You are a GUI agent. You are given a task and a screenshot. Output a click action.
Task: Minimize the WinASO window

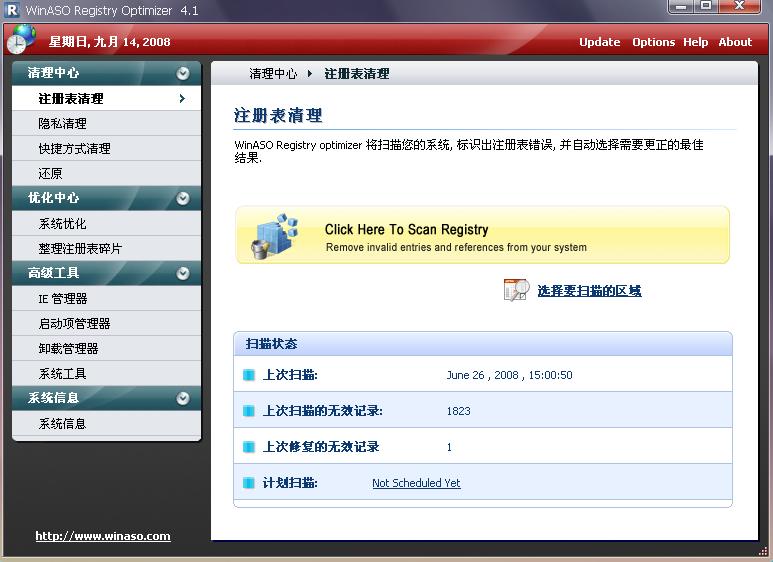(x=681, y=6)
